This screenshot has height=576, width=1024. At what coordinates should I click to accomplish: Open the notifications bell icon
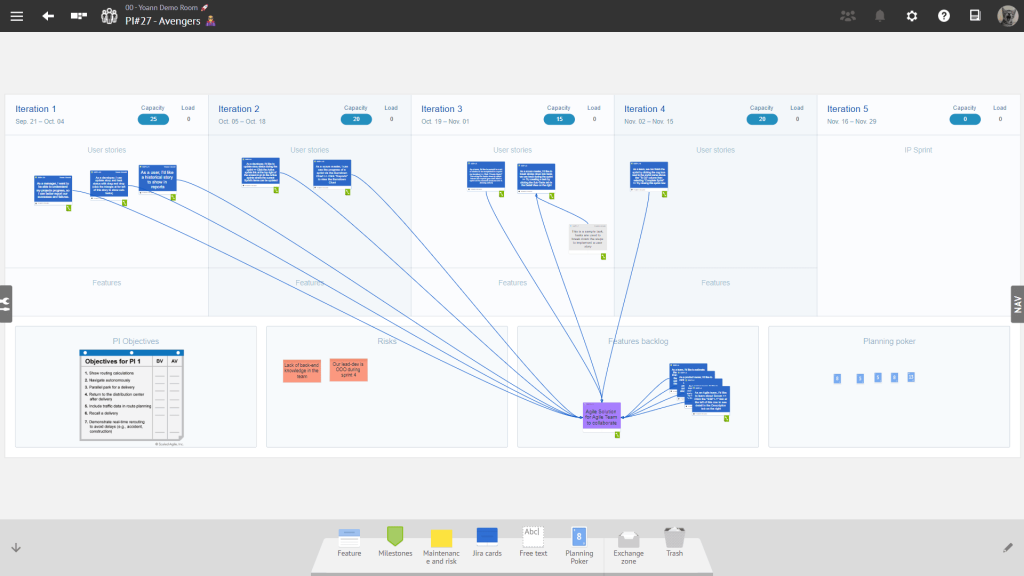(x=880, y=16)
